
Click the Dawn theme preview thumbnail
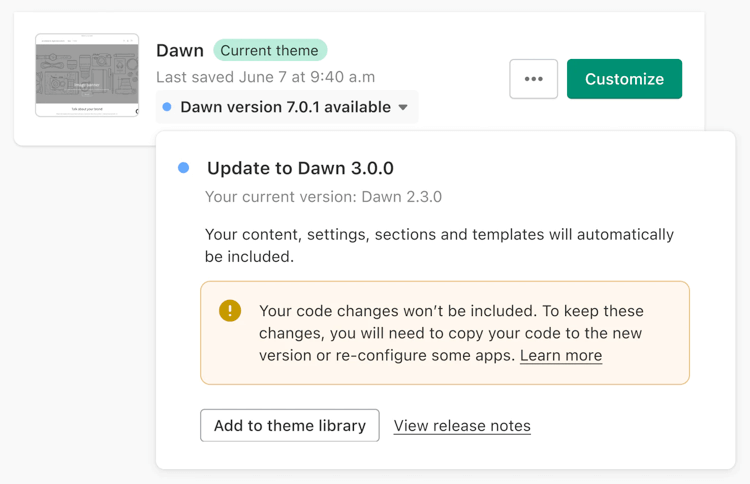pyautogui.click(x=87, y=75)
